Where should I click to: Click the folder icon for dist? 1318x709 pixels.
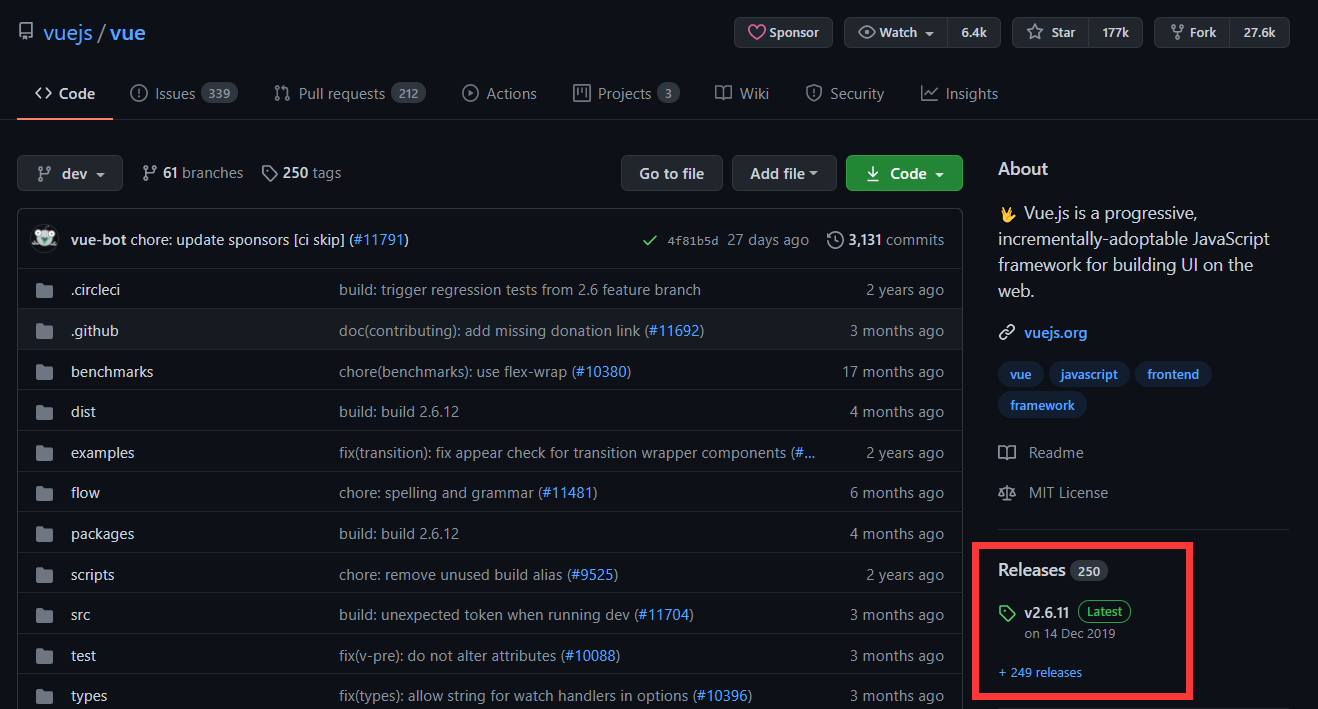point(44,412)
